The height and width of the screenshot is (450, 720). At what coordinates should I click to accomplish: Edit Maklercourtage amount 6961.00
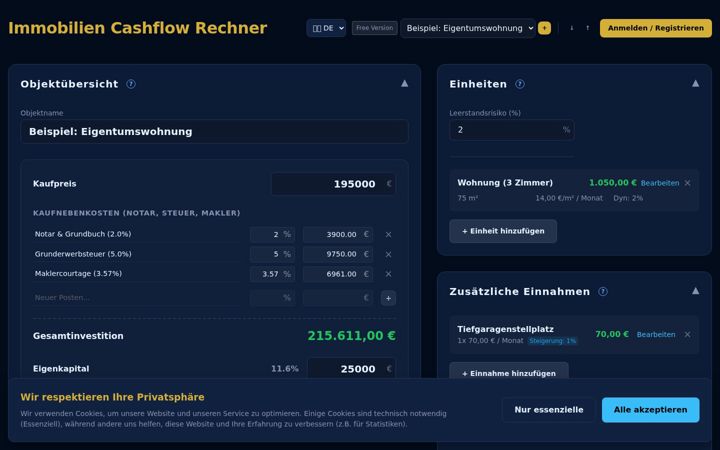click(x=338, y=274)
